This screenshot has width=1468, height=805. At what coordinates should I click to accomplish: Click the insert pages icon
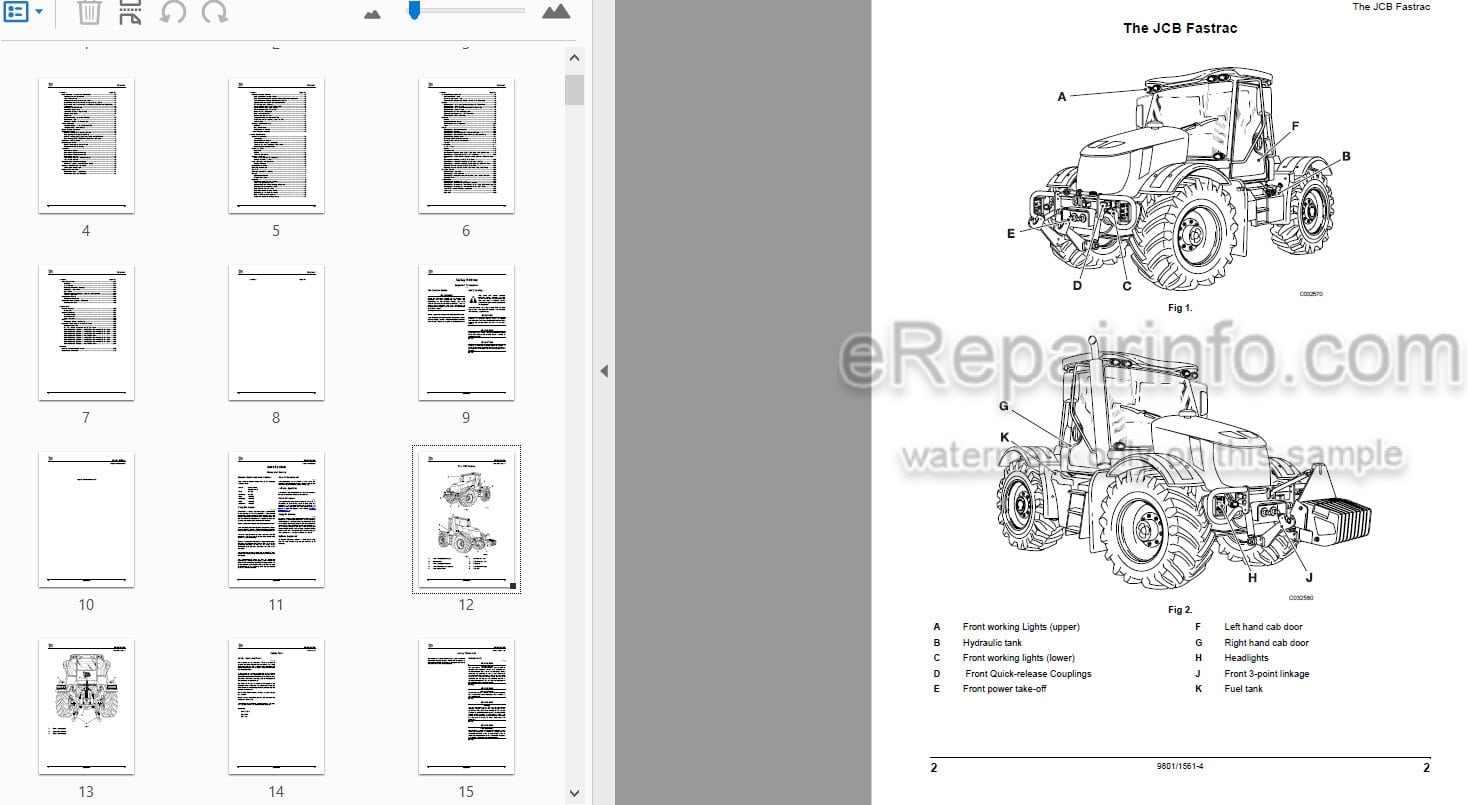[130, 12]
